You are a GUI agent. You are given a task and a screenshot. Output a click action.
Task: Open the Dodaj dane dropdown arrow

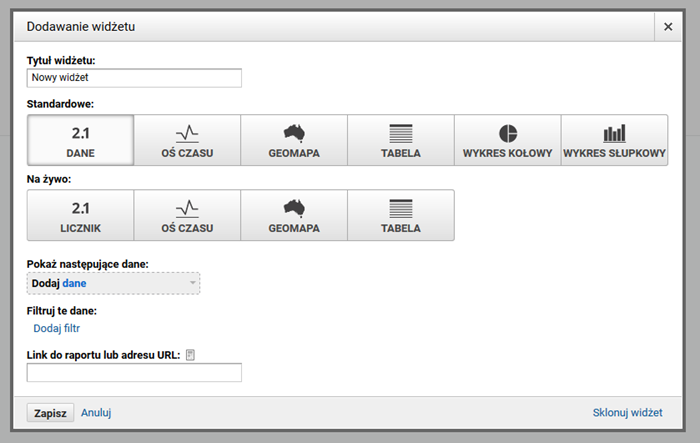coord(192,284)
